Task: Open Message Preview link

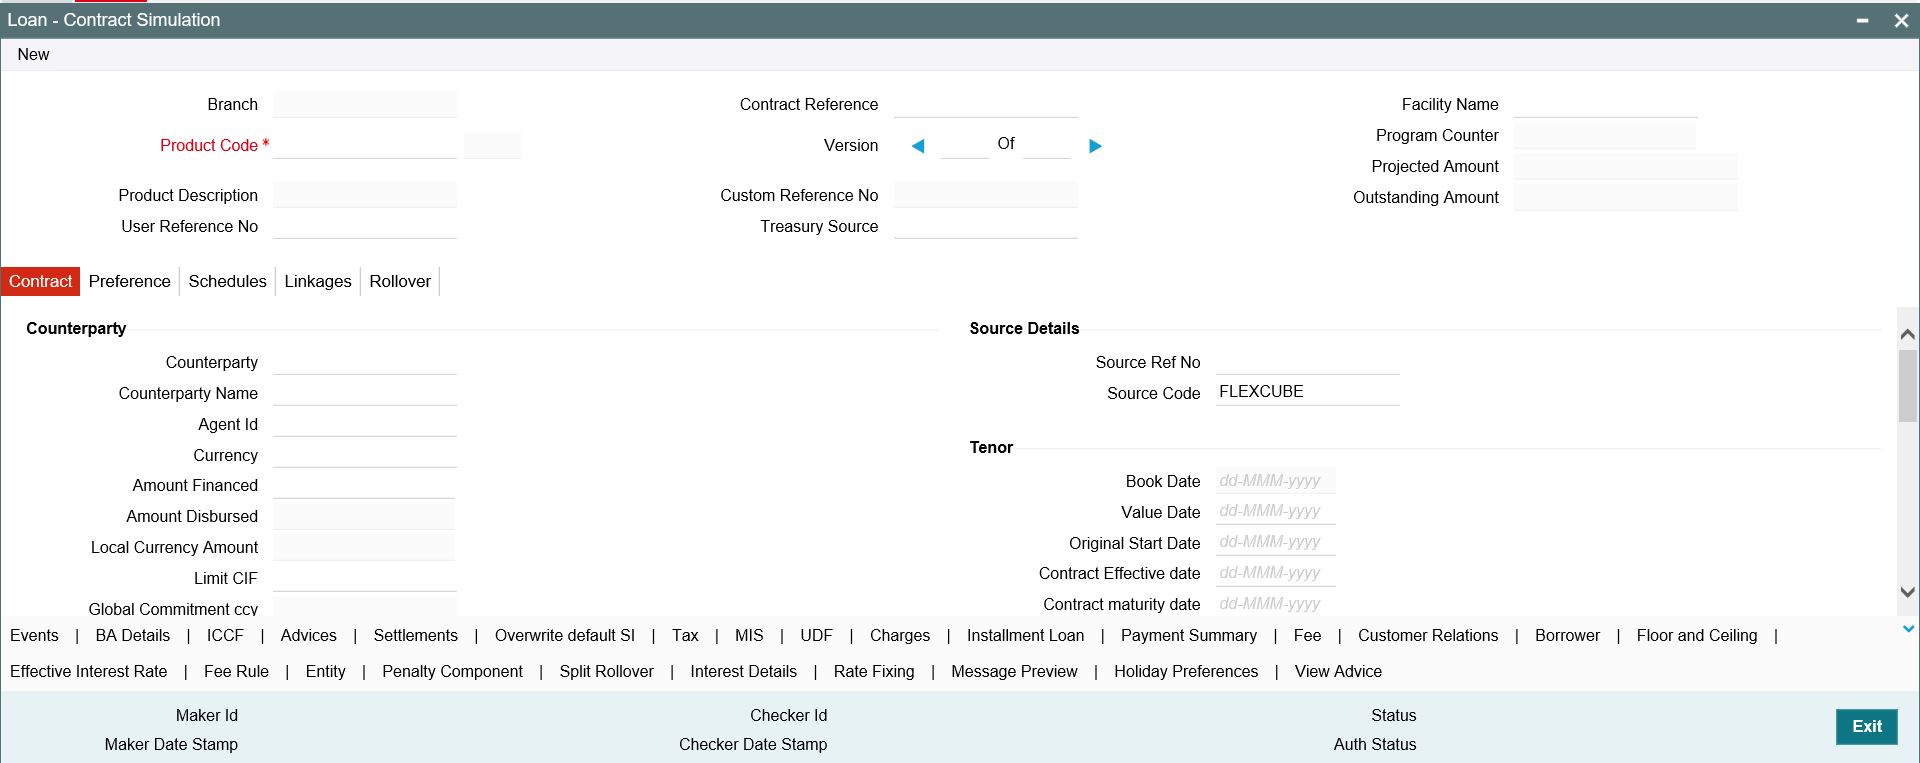Action: pos(1014,672)
